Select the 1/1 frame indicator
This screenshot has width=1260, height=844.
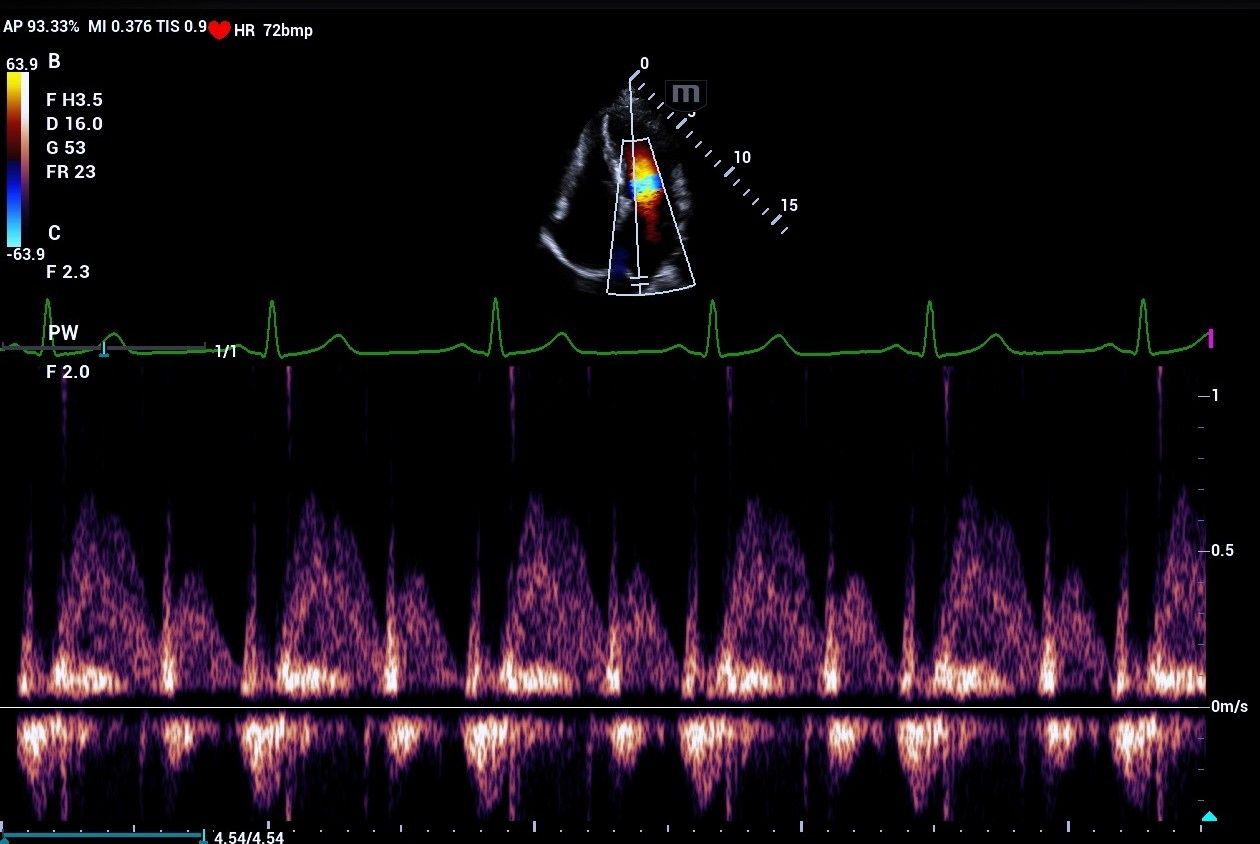click(225, 352)
